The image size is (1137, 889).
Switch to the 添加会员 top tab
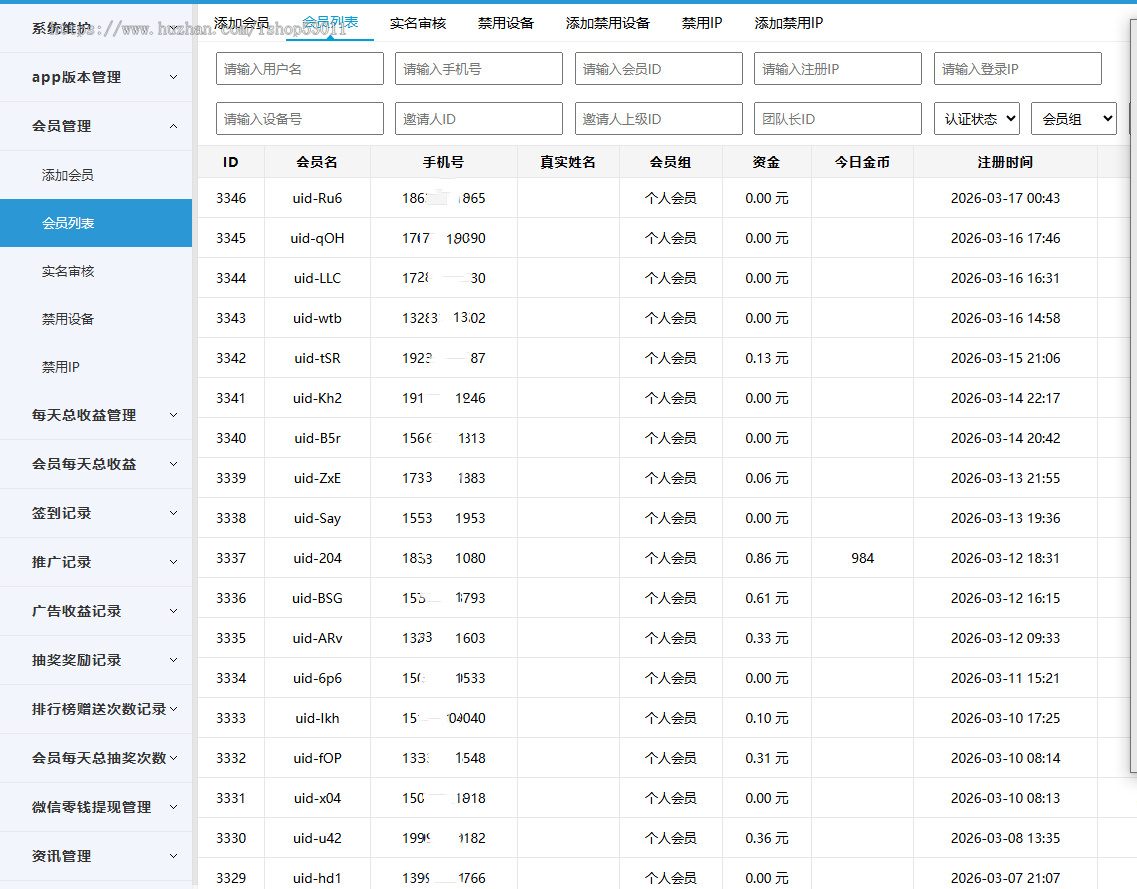241,23
